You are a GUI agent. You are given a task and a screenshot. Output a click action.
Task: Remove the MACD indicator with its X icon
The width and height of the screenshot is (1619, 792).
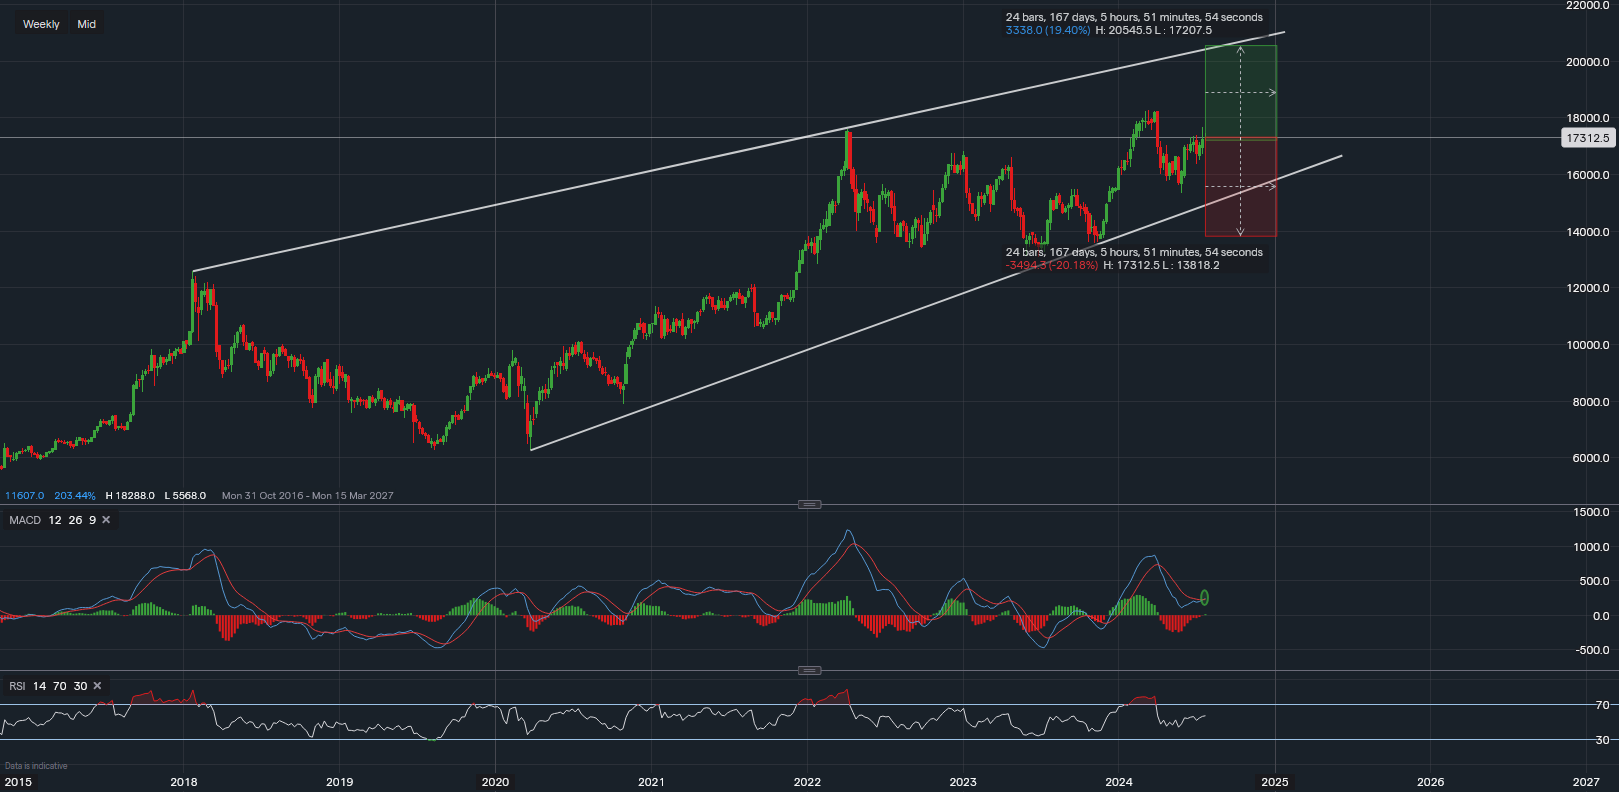pos(106,520)
